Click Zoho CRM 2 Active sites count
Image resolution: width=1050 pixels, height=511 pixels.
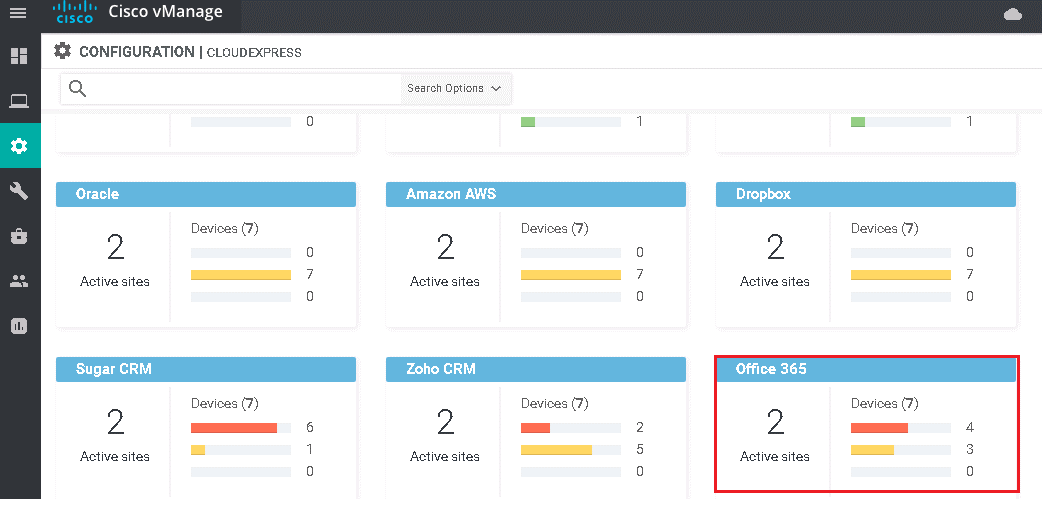pyautogui.click(x=445, y=423)
